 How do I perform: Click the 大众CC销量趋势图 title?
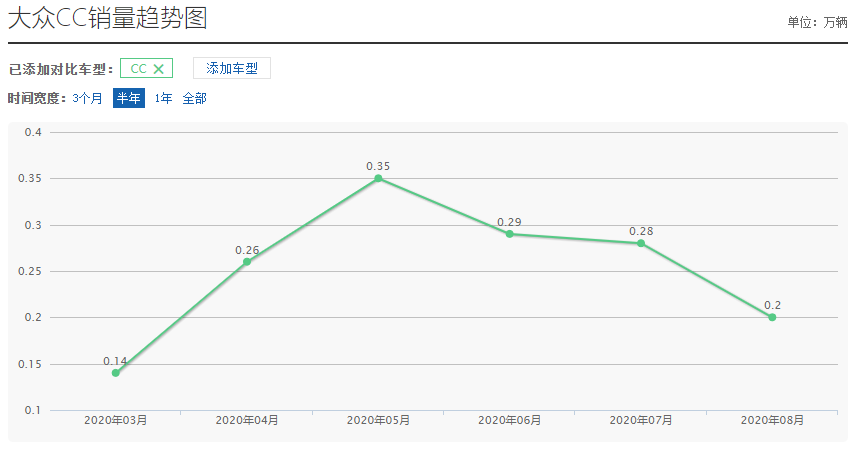coord(108,18)
